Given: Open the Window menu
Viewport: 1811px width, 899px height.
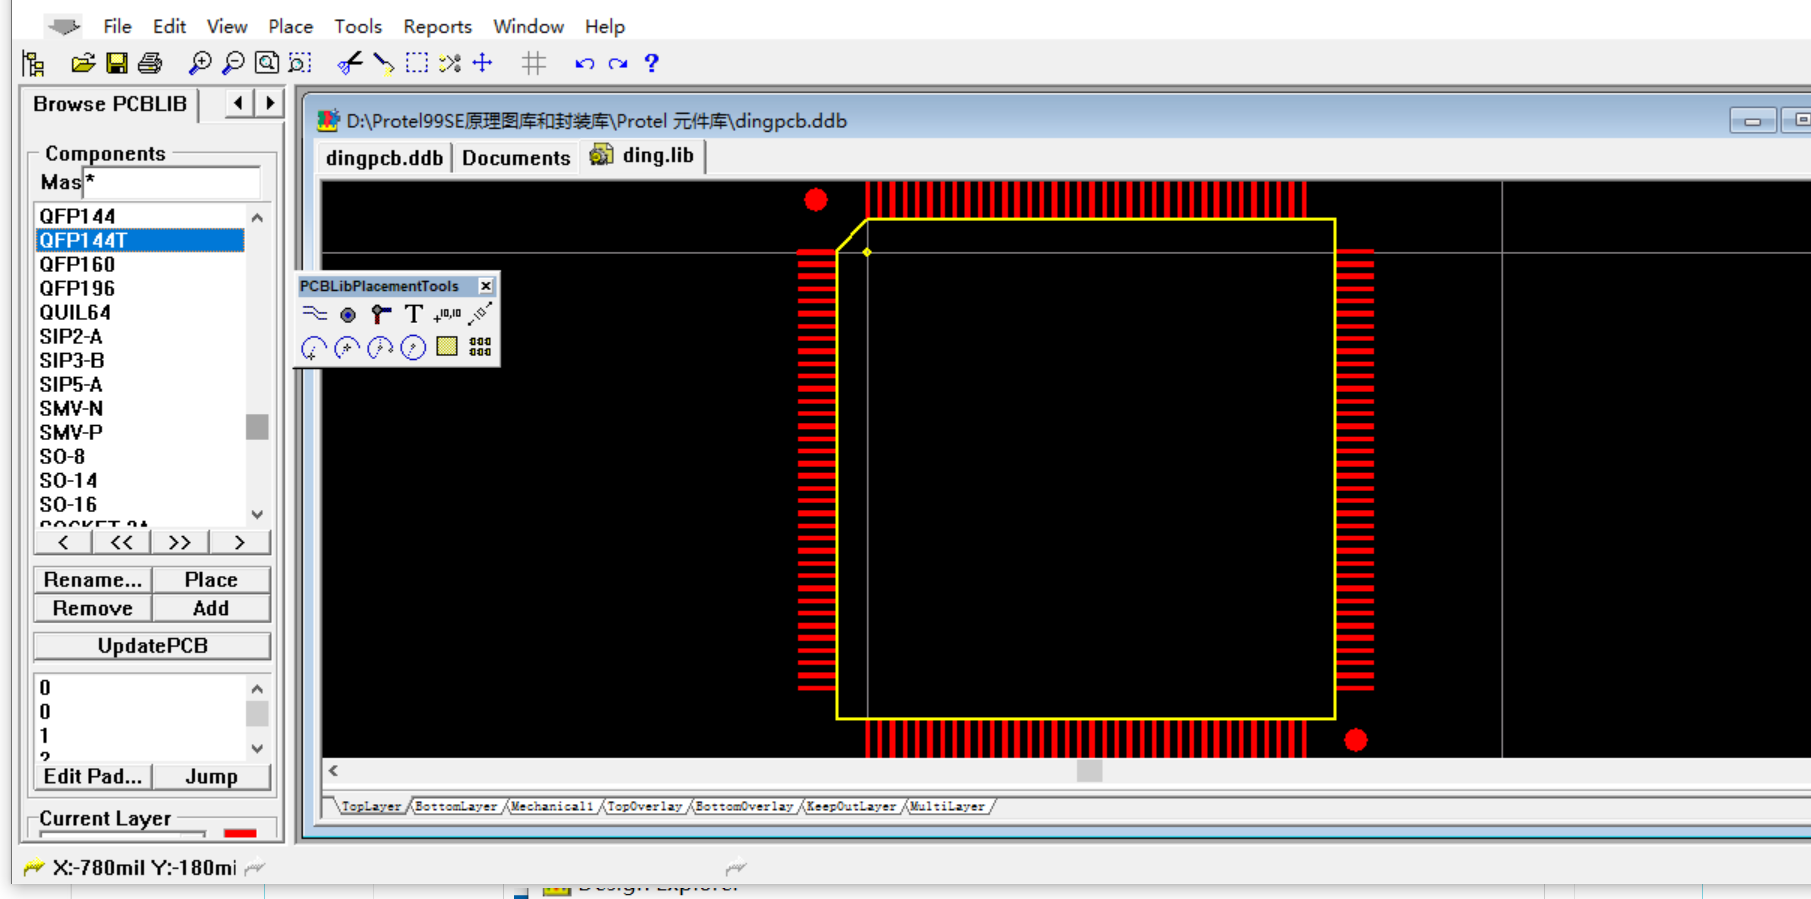Looking at the screenshot, I should click(528, 27).
